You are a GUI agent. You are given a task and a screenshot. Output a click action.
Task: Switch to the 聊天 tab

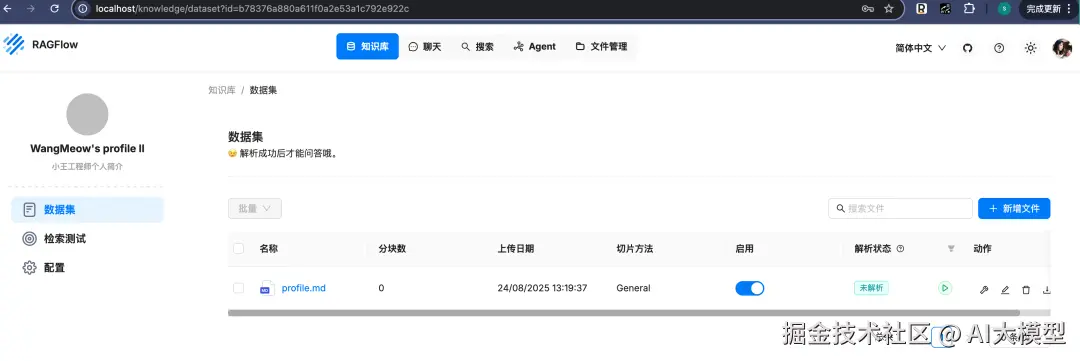pyautogui.click(x=425, y=46)
